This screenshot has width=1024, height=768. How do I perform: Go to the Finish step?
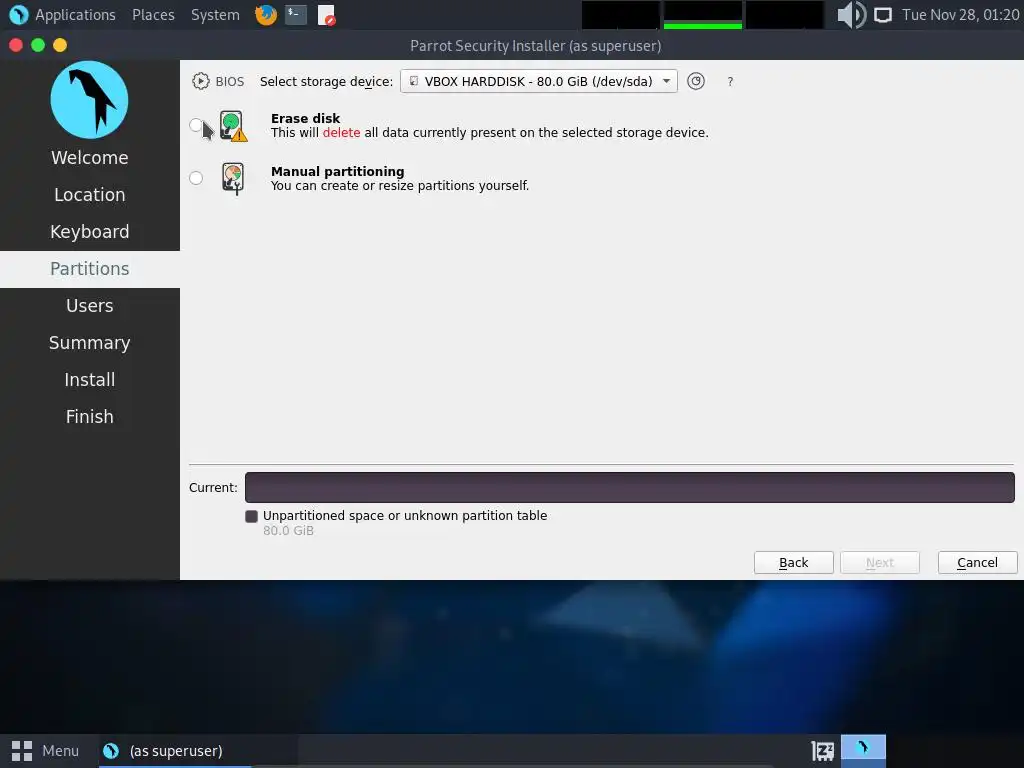tap(89, 417)
